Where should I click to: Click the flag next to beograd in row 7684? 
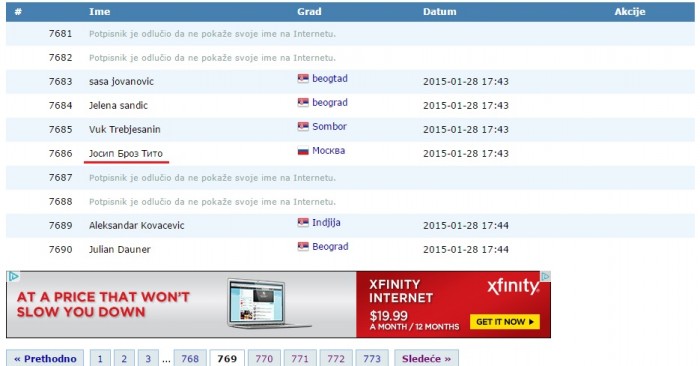pos(303,103)
